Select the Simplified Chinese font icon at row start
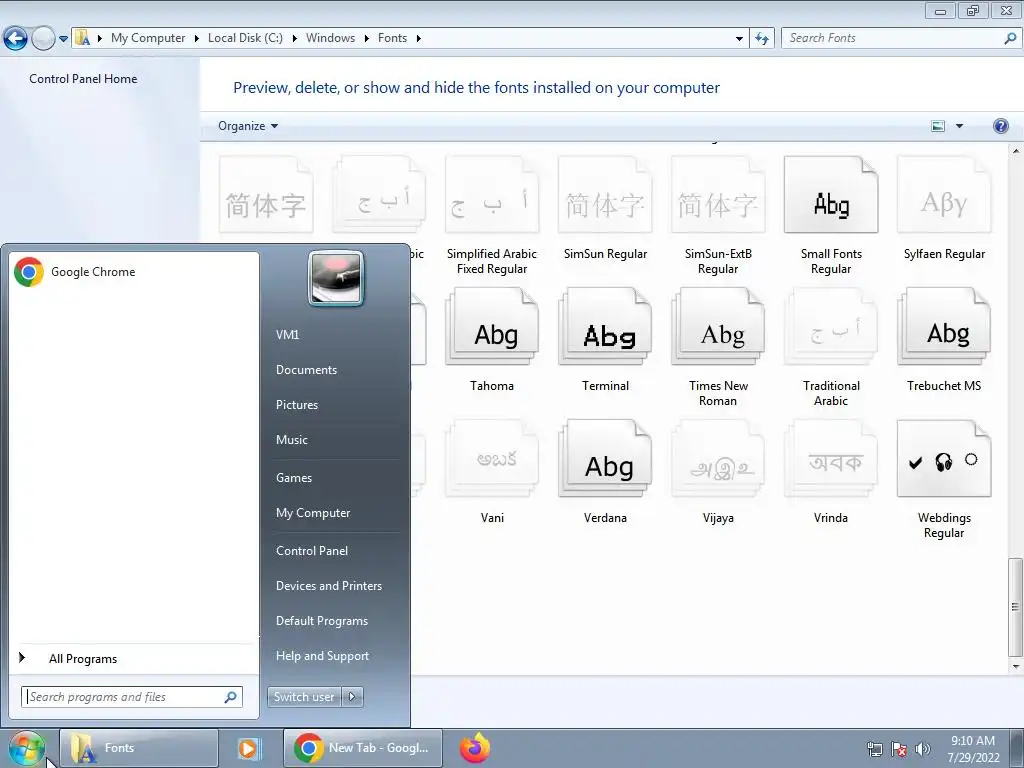The image size is (1024, 768). (266, 195)
